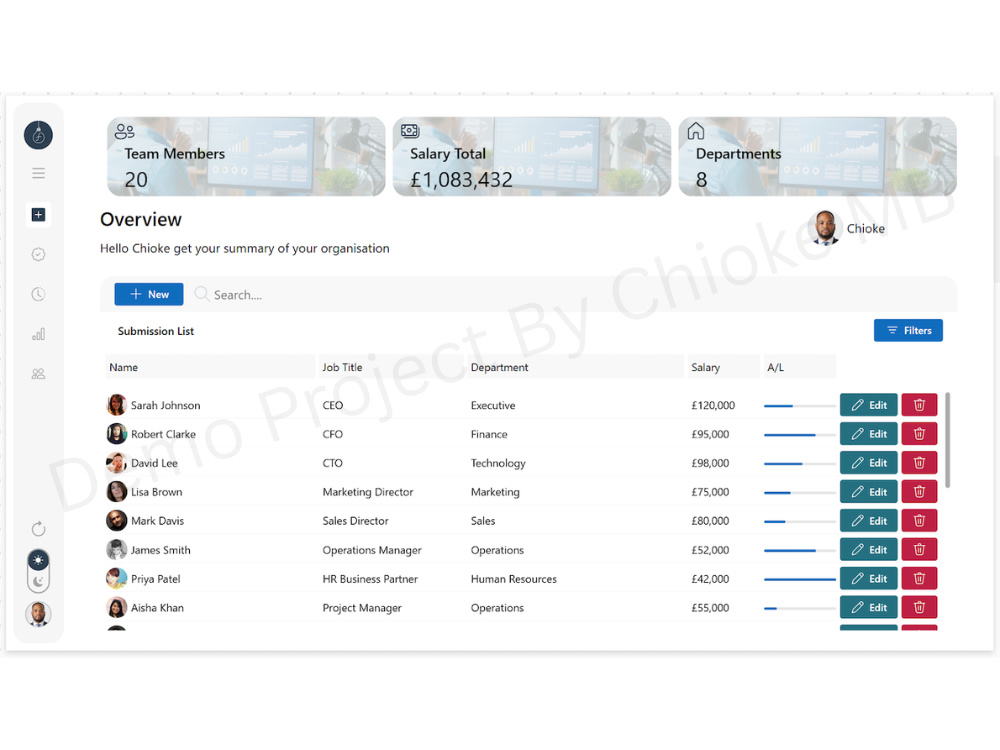Click the search magnifier icon

coord(202,294)
